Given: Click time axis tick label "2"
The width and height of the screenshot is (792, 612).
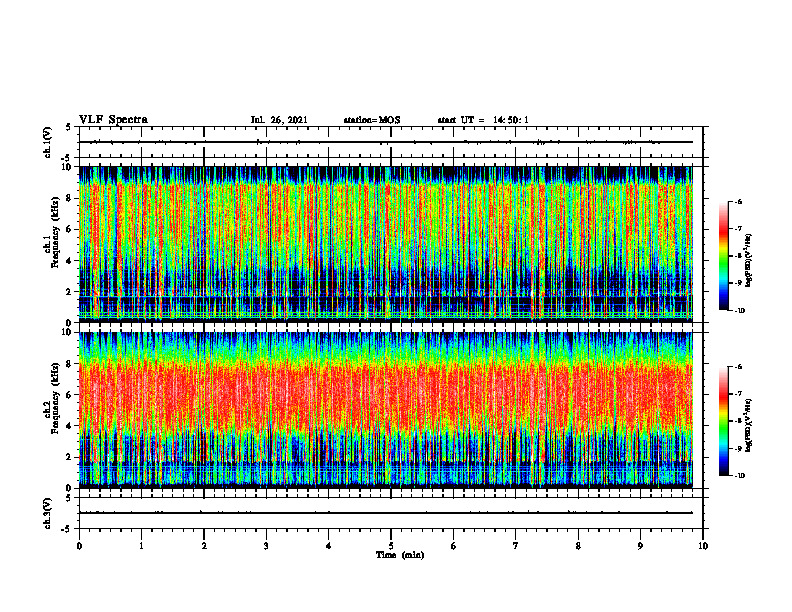Looking at the screenshot, I should point(204,546).
